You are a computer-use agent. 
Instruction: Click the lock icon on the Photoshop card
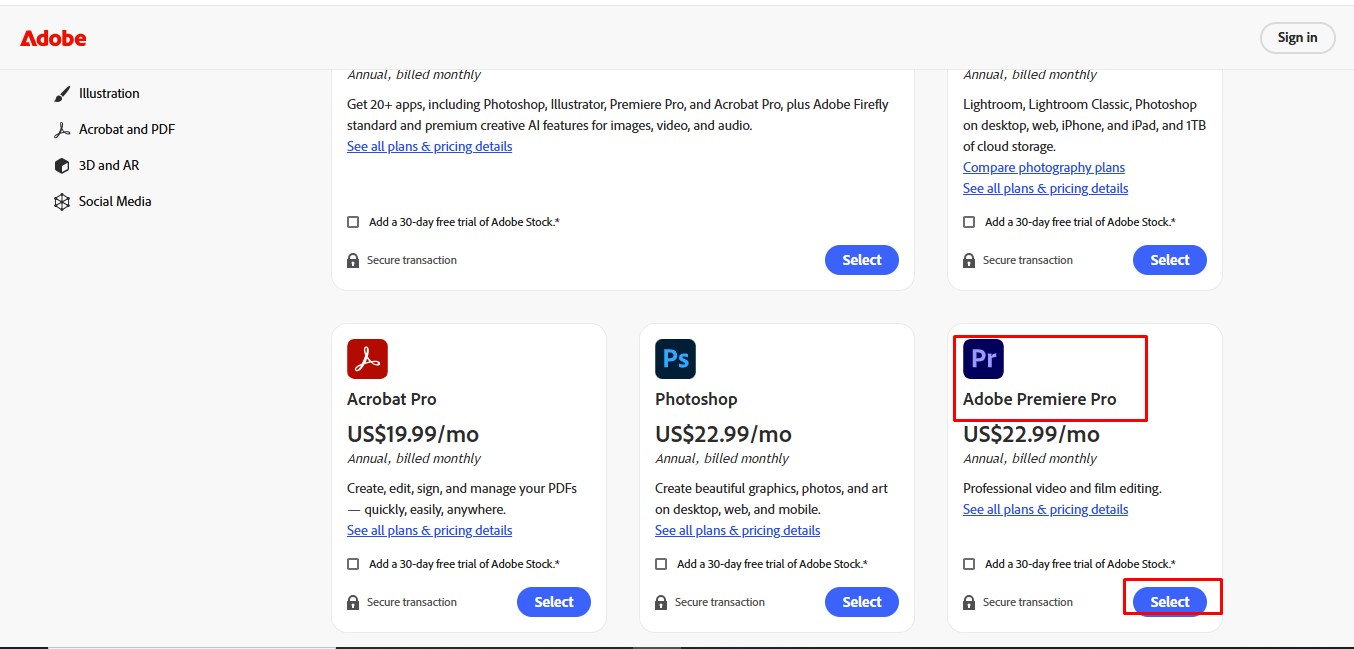(x=660, y=601)
